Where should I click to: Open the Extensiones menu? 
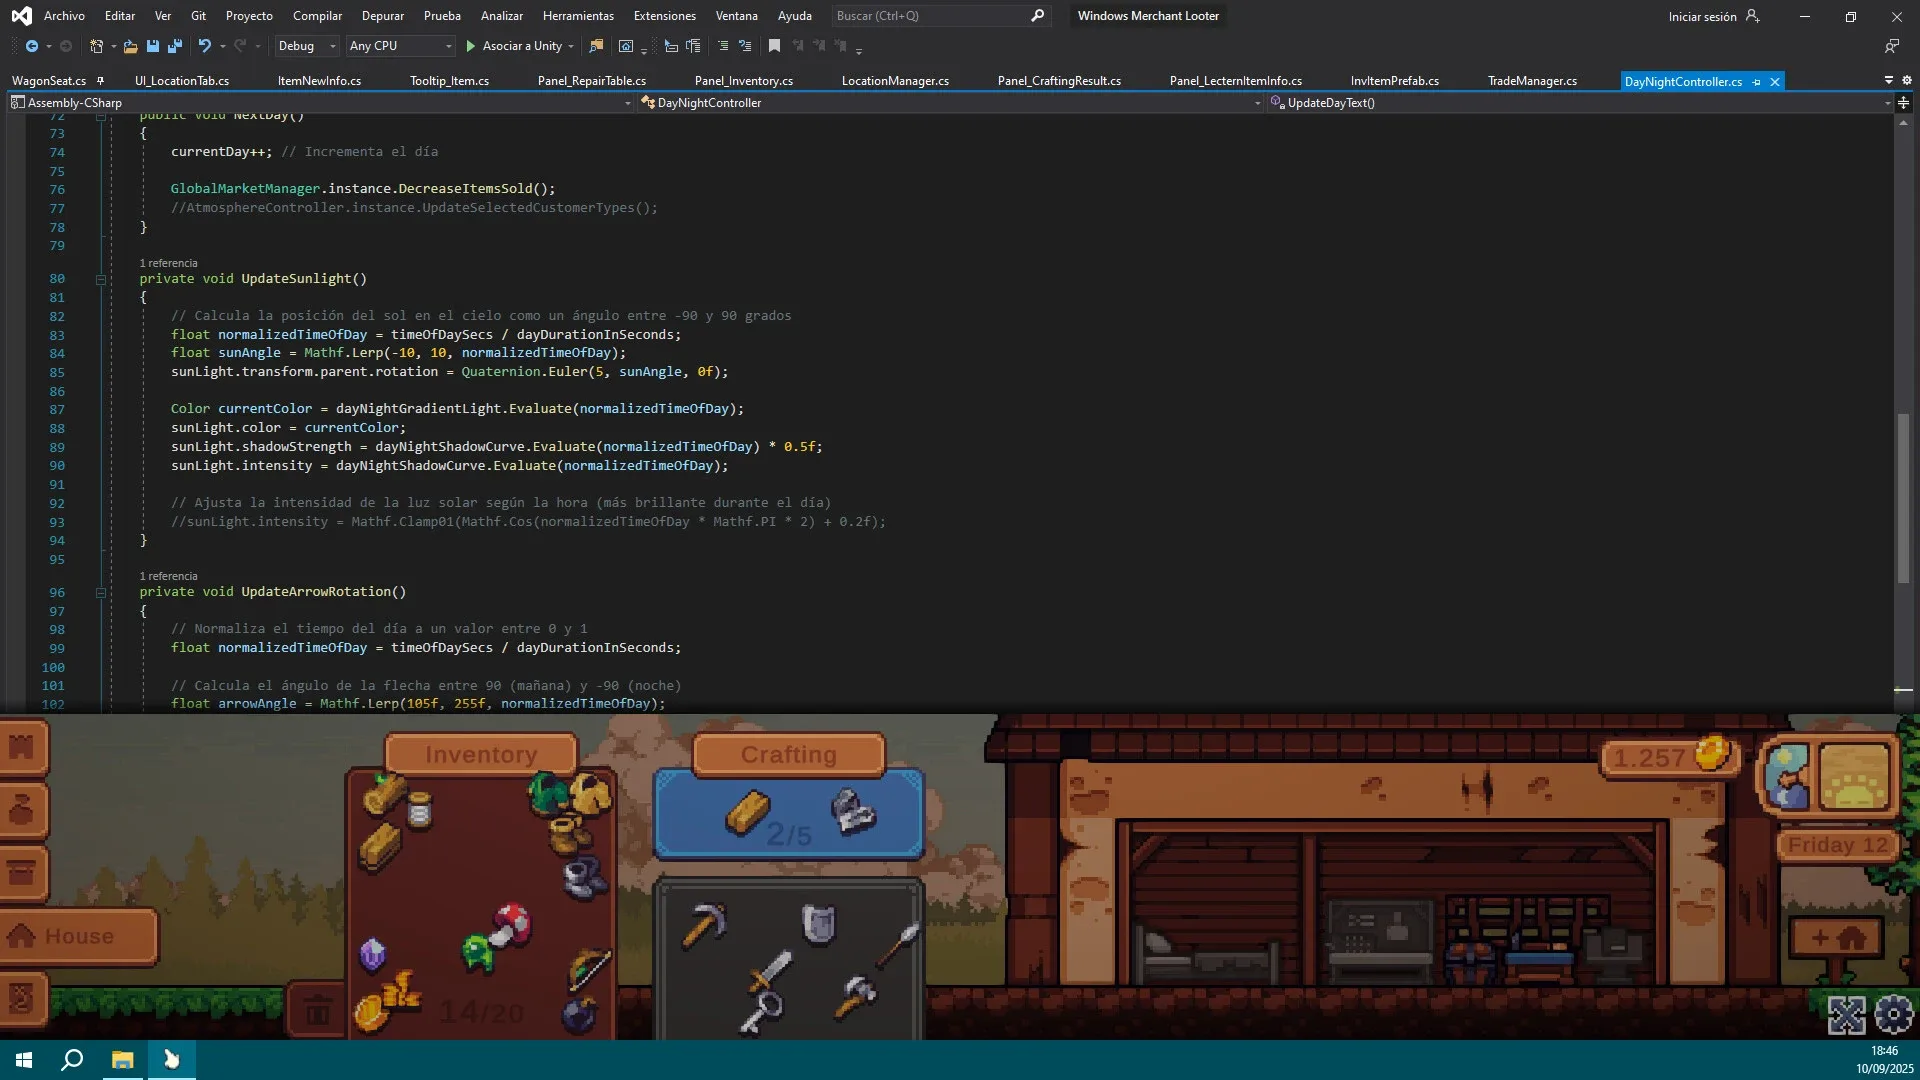tap(664, 16)
